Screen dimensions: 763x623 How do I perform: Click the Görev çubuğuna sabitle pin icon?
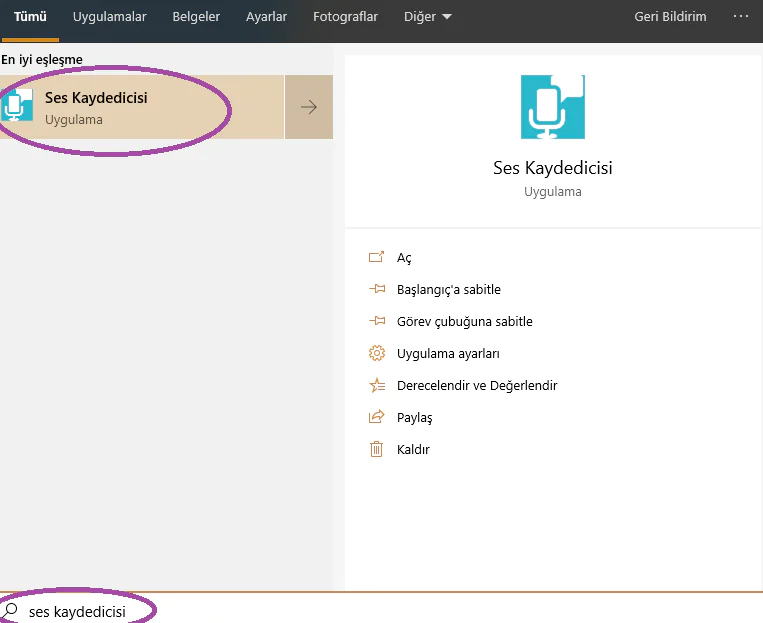[x=377, y=321]
